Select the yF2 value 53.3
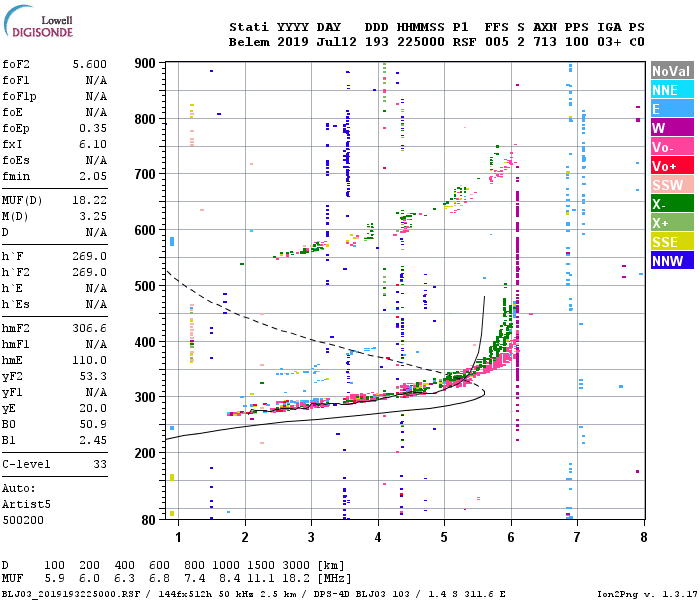This screenshot has width=700, height=600. (93, 377)
